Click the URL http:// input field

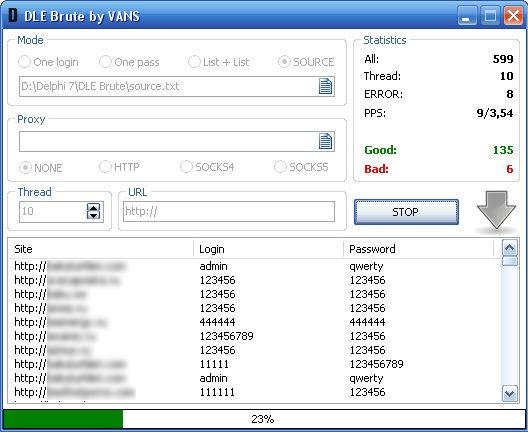229,211
